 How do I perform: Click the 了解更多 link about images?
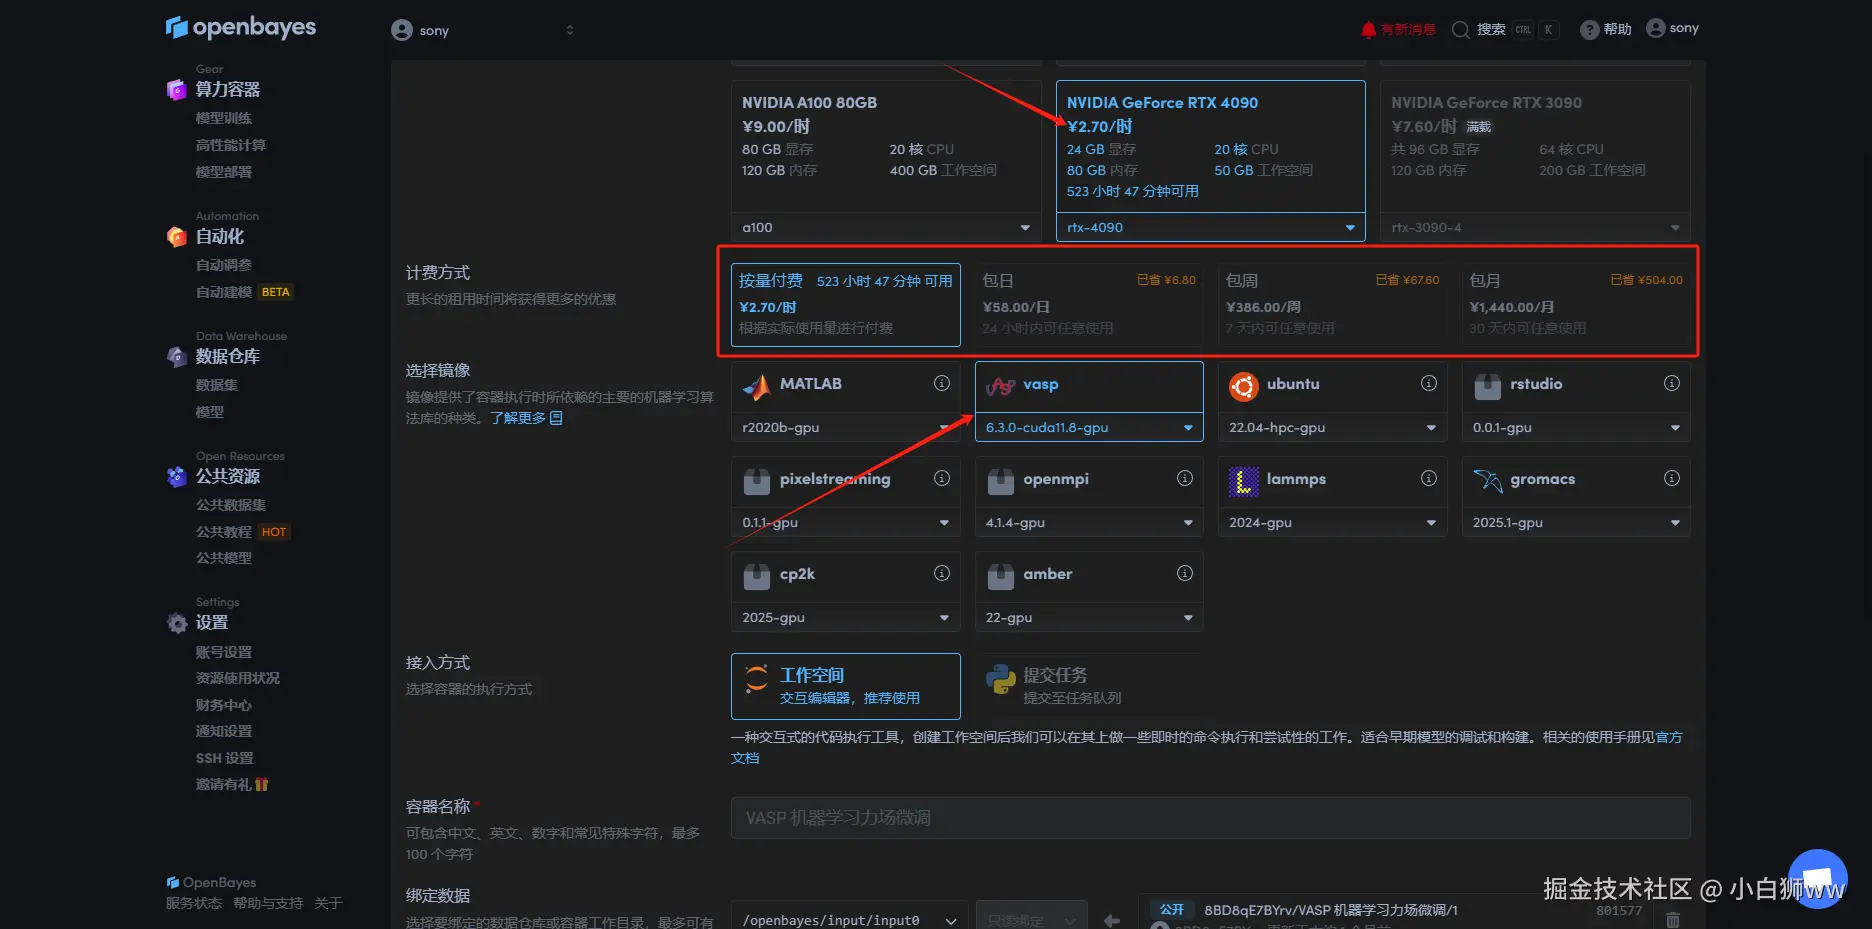point(526,418)
